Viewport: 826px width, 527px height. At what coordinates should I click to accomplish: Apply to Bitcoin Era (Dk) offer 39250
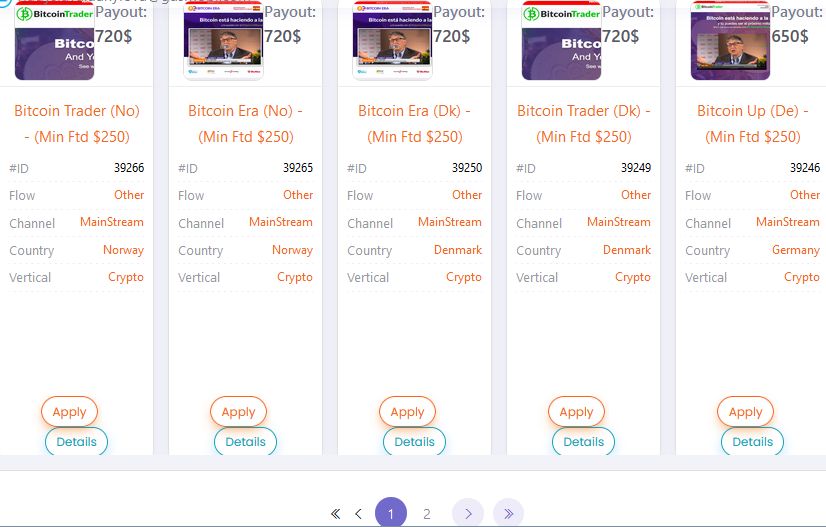[407, 412]
